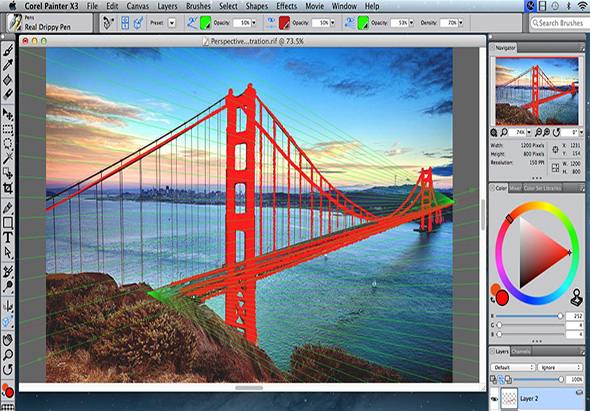Open the Opacity 53% dropdown
Viewport: 590px width, 411px height.
coord(411,23)
